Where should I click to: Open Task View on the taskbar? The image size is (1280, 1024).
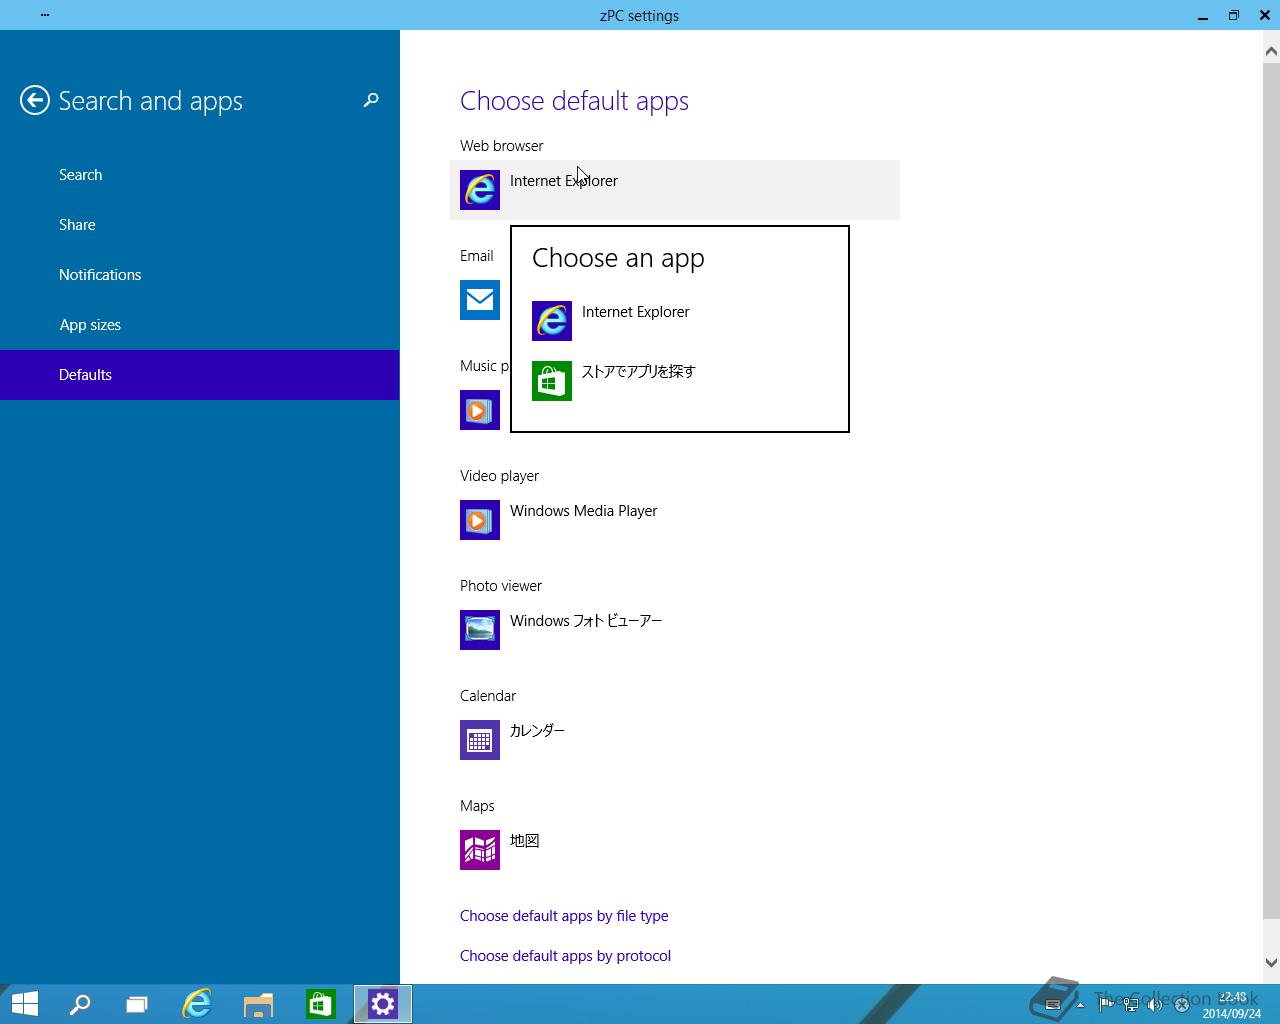tap(137, 1004)
